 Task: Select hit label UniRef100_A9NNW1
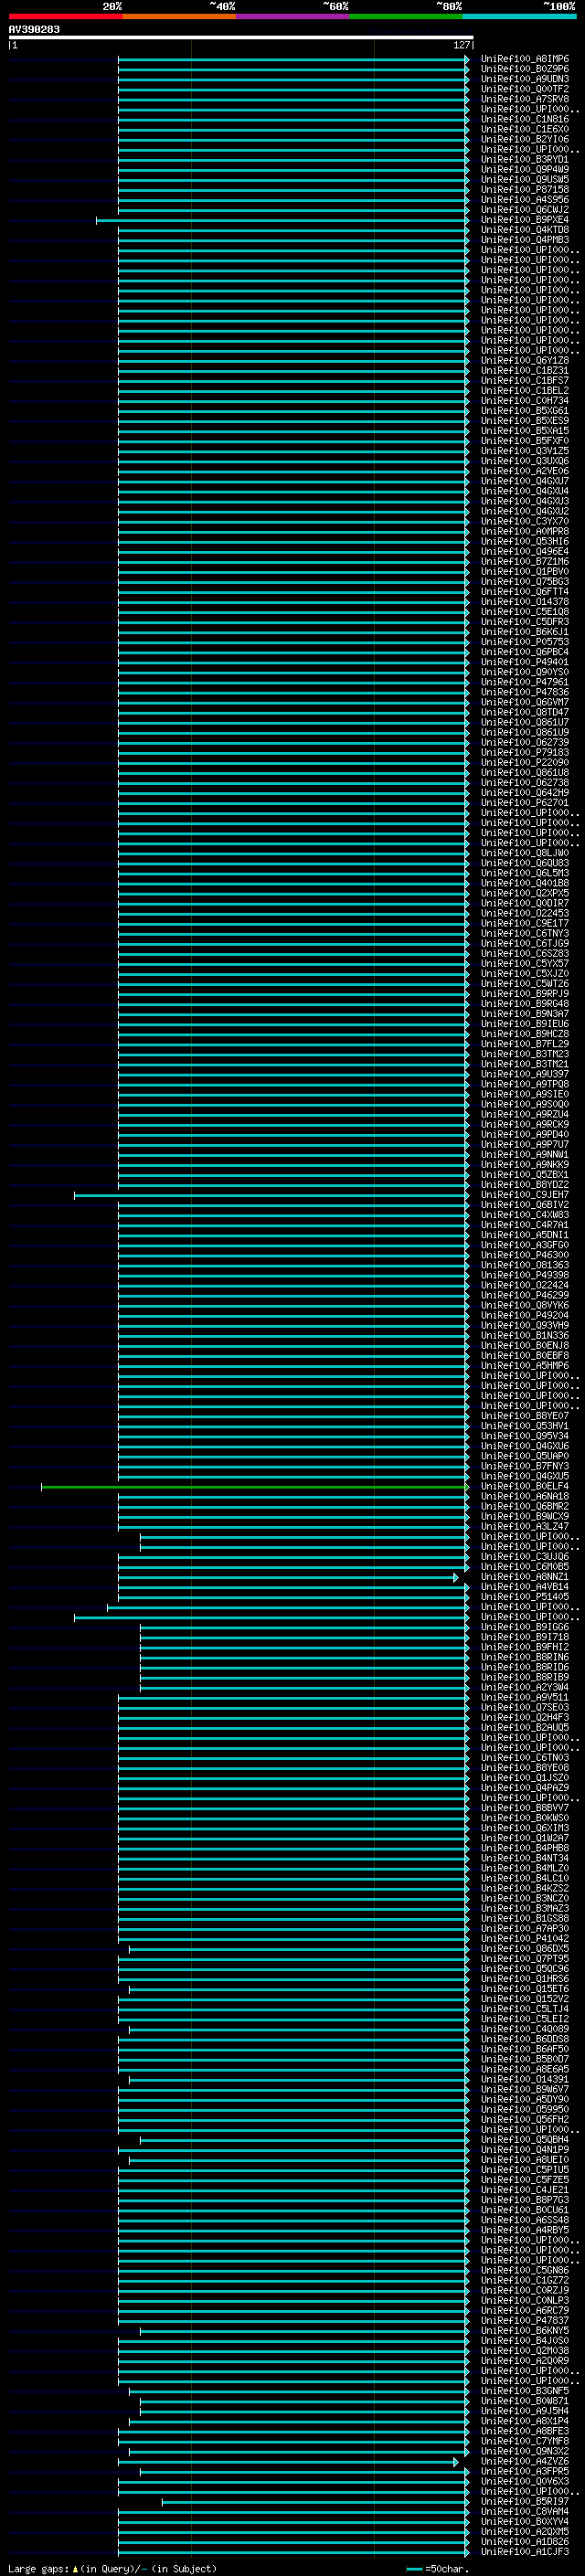(524, 1154)
